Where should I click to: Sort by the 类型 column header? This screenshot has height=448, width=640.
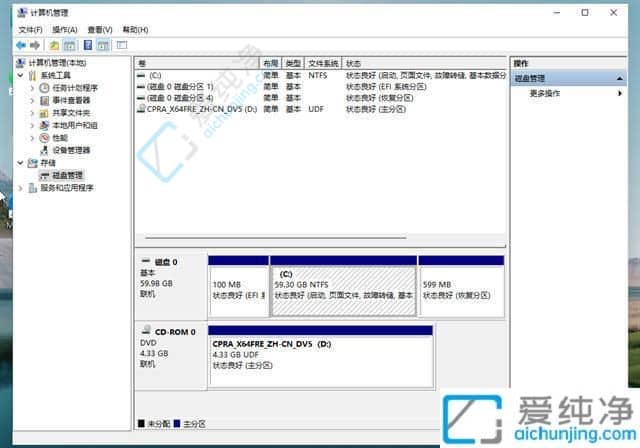click(293, 63)
